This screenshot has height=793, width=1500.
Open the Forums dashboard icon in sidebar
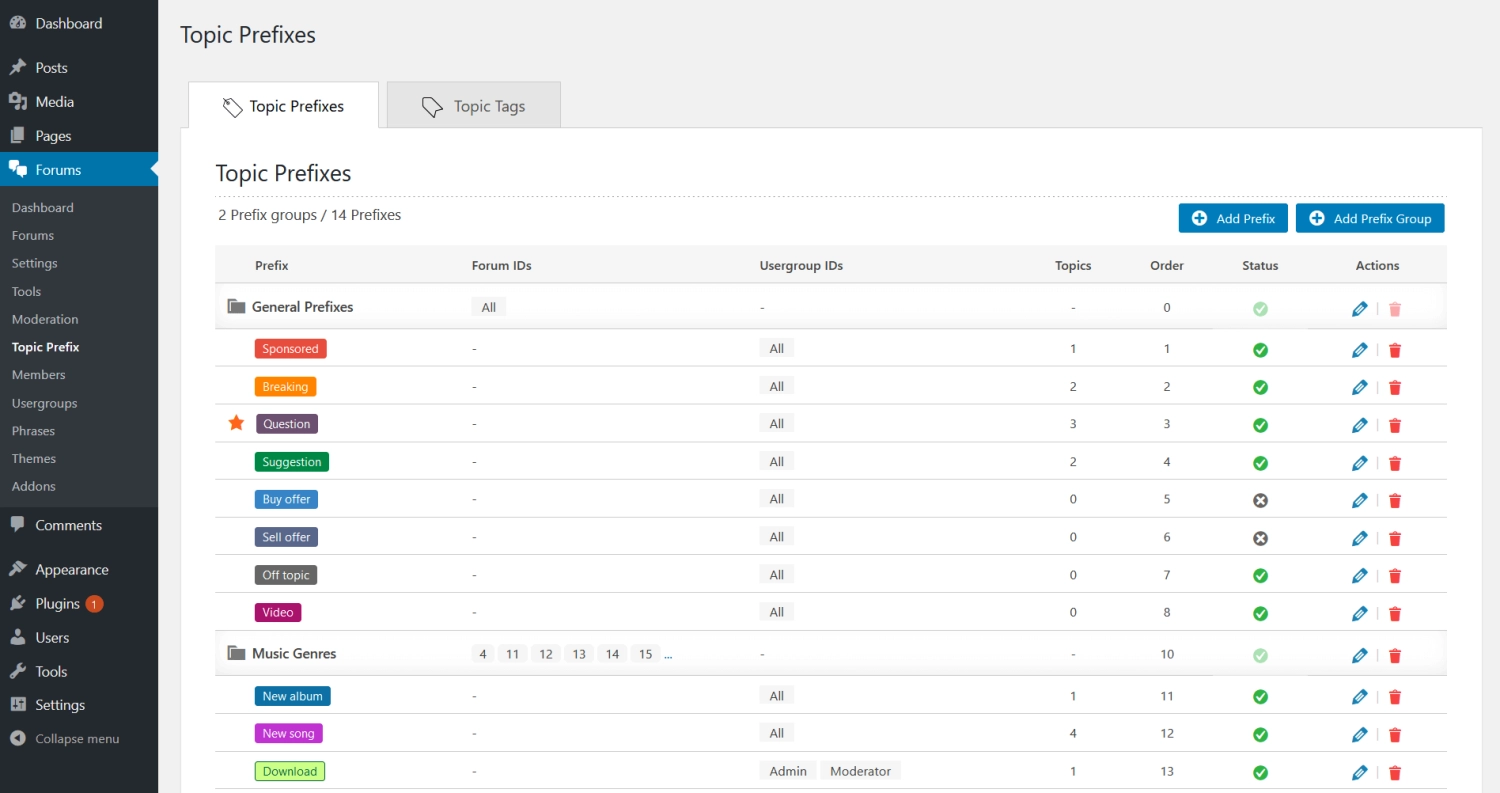coord(20,169)
